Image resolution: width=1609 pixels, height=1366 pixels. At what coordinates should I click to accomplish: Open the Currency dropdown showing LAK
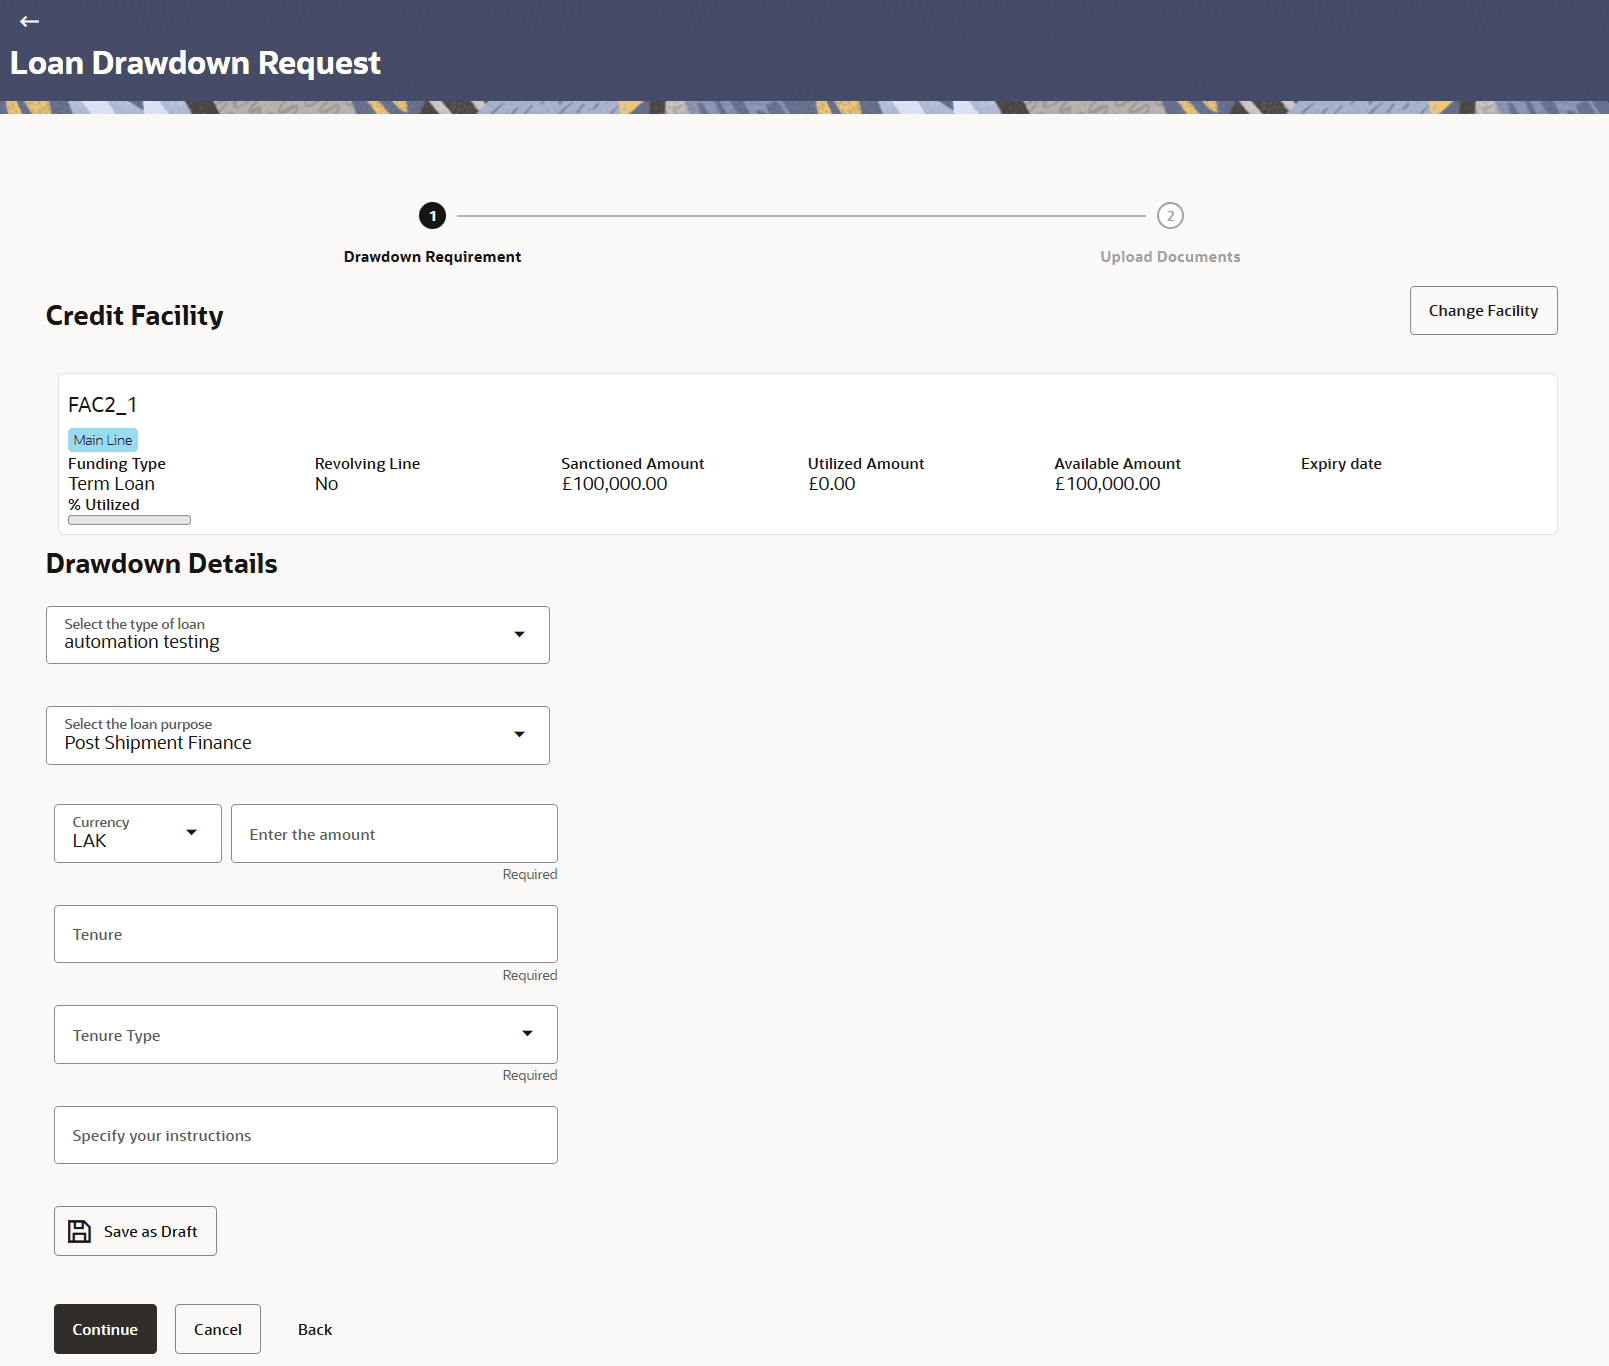click(x=138, y=834)
